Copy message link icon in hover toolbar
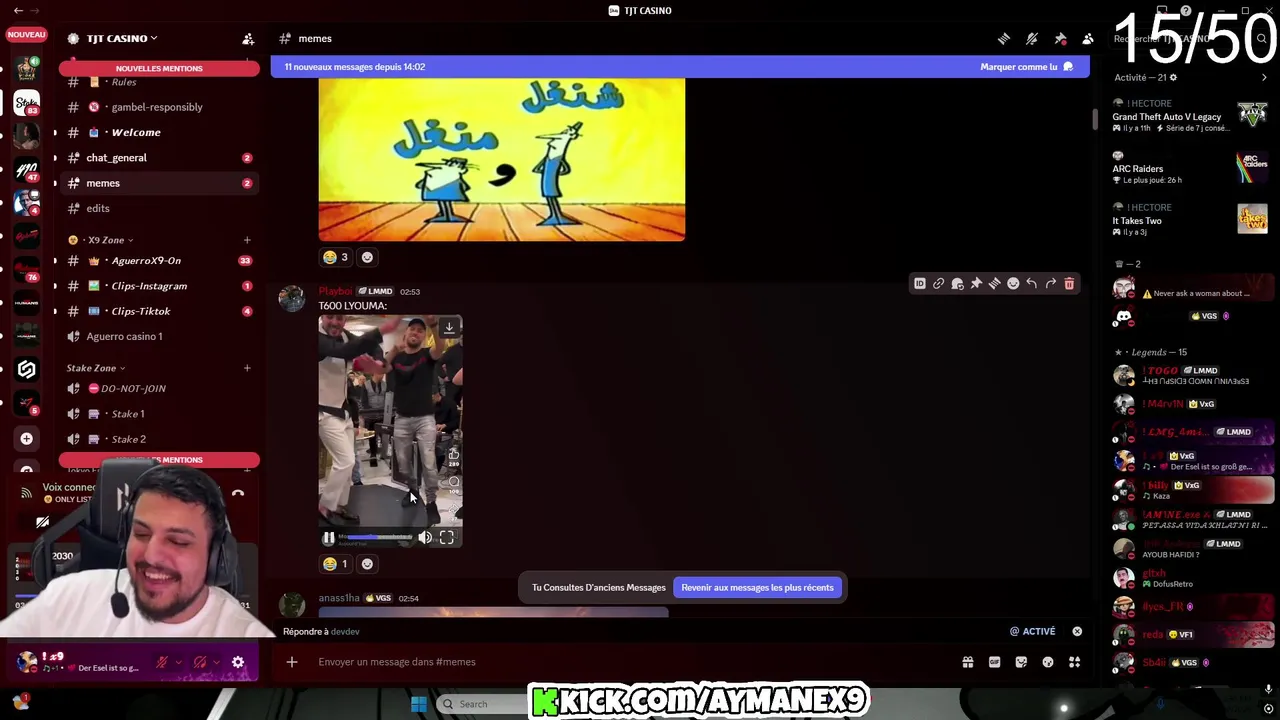This screenshot has width=1280, height=720. (x=938, y=284)
